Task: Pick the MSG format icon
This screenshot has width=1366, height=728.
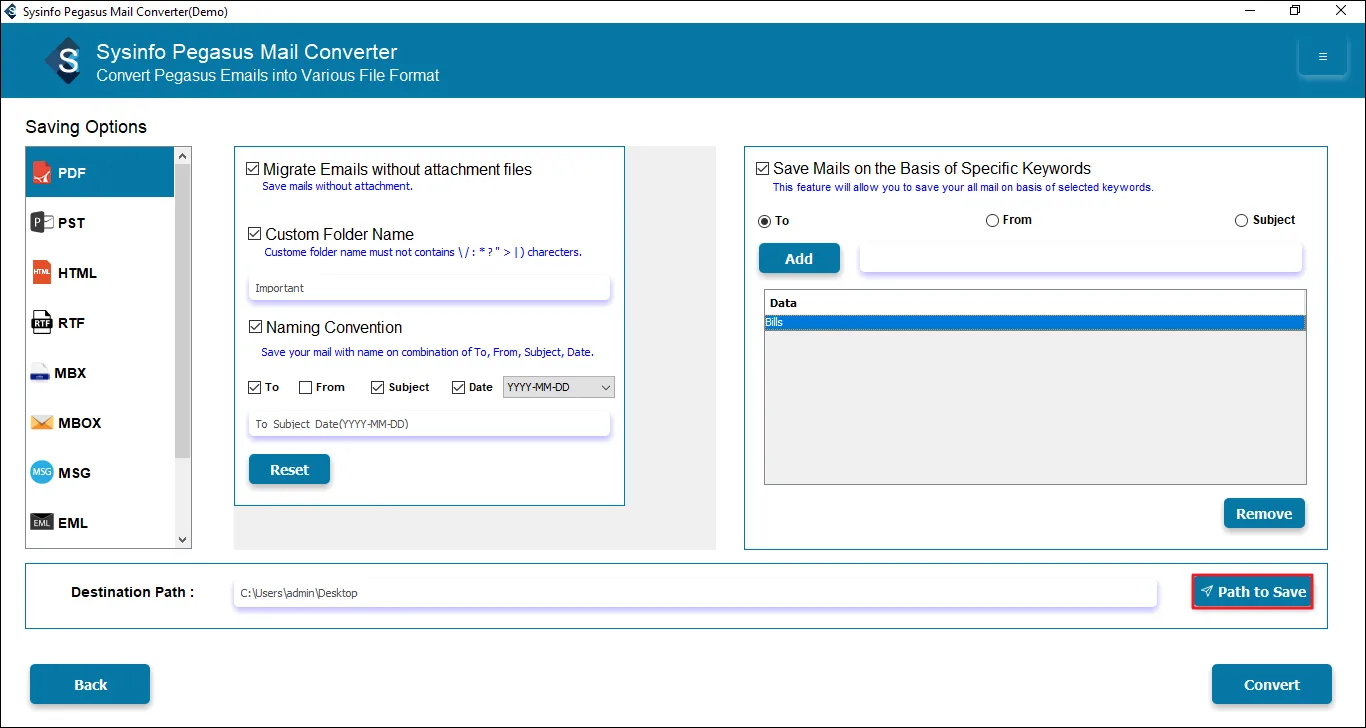Action: pyautogui.click(x=42, y=473)
